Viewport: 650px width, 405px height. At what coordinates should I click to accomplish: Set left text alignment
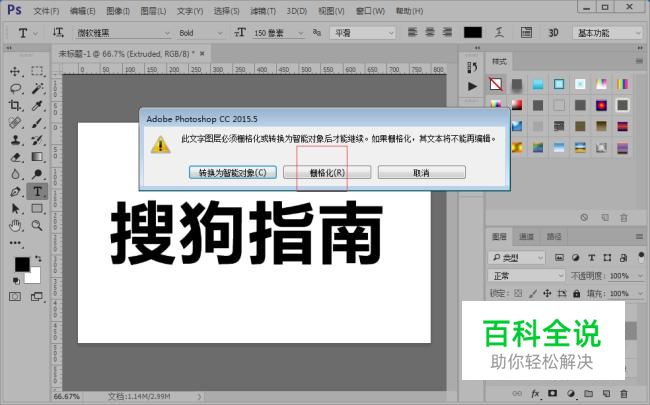point(412,32)
